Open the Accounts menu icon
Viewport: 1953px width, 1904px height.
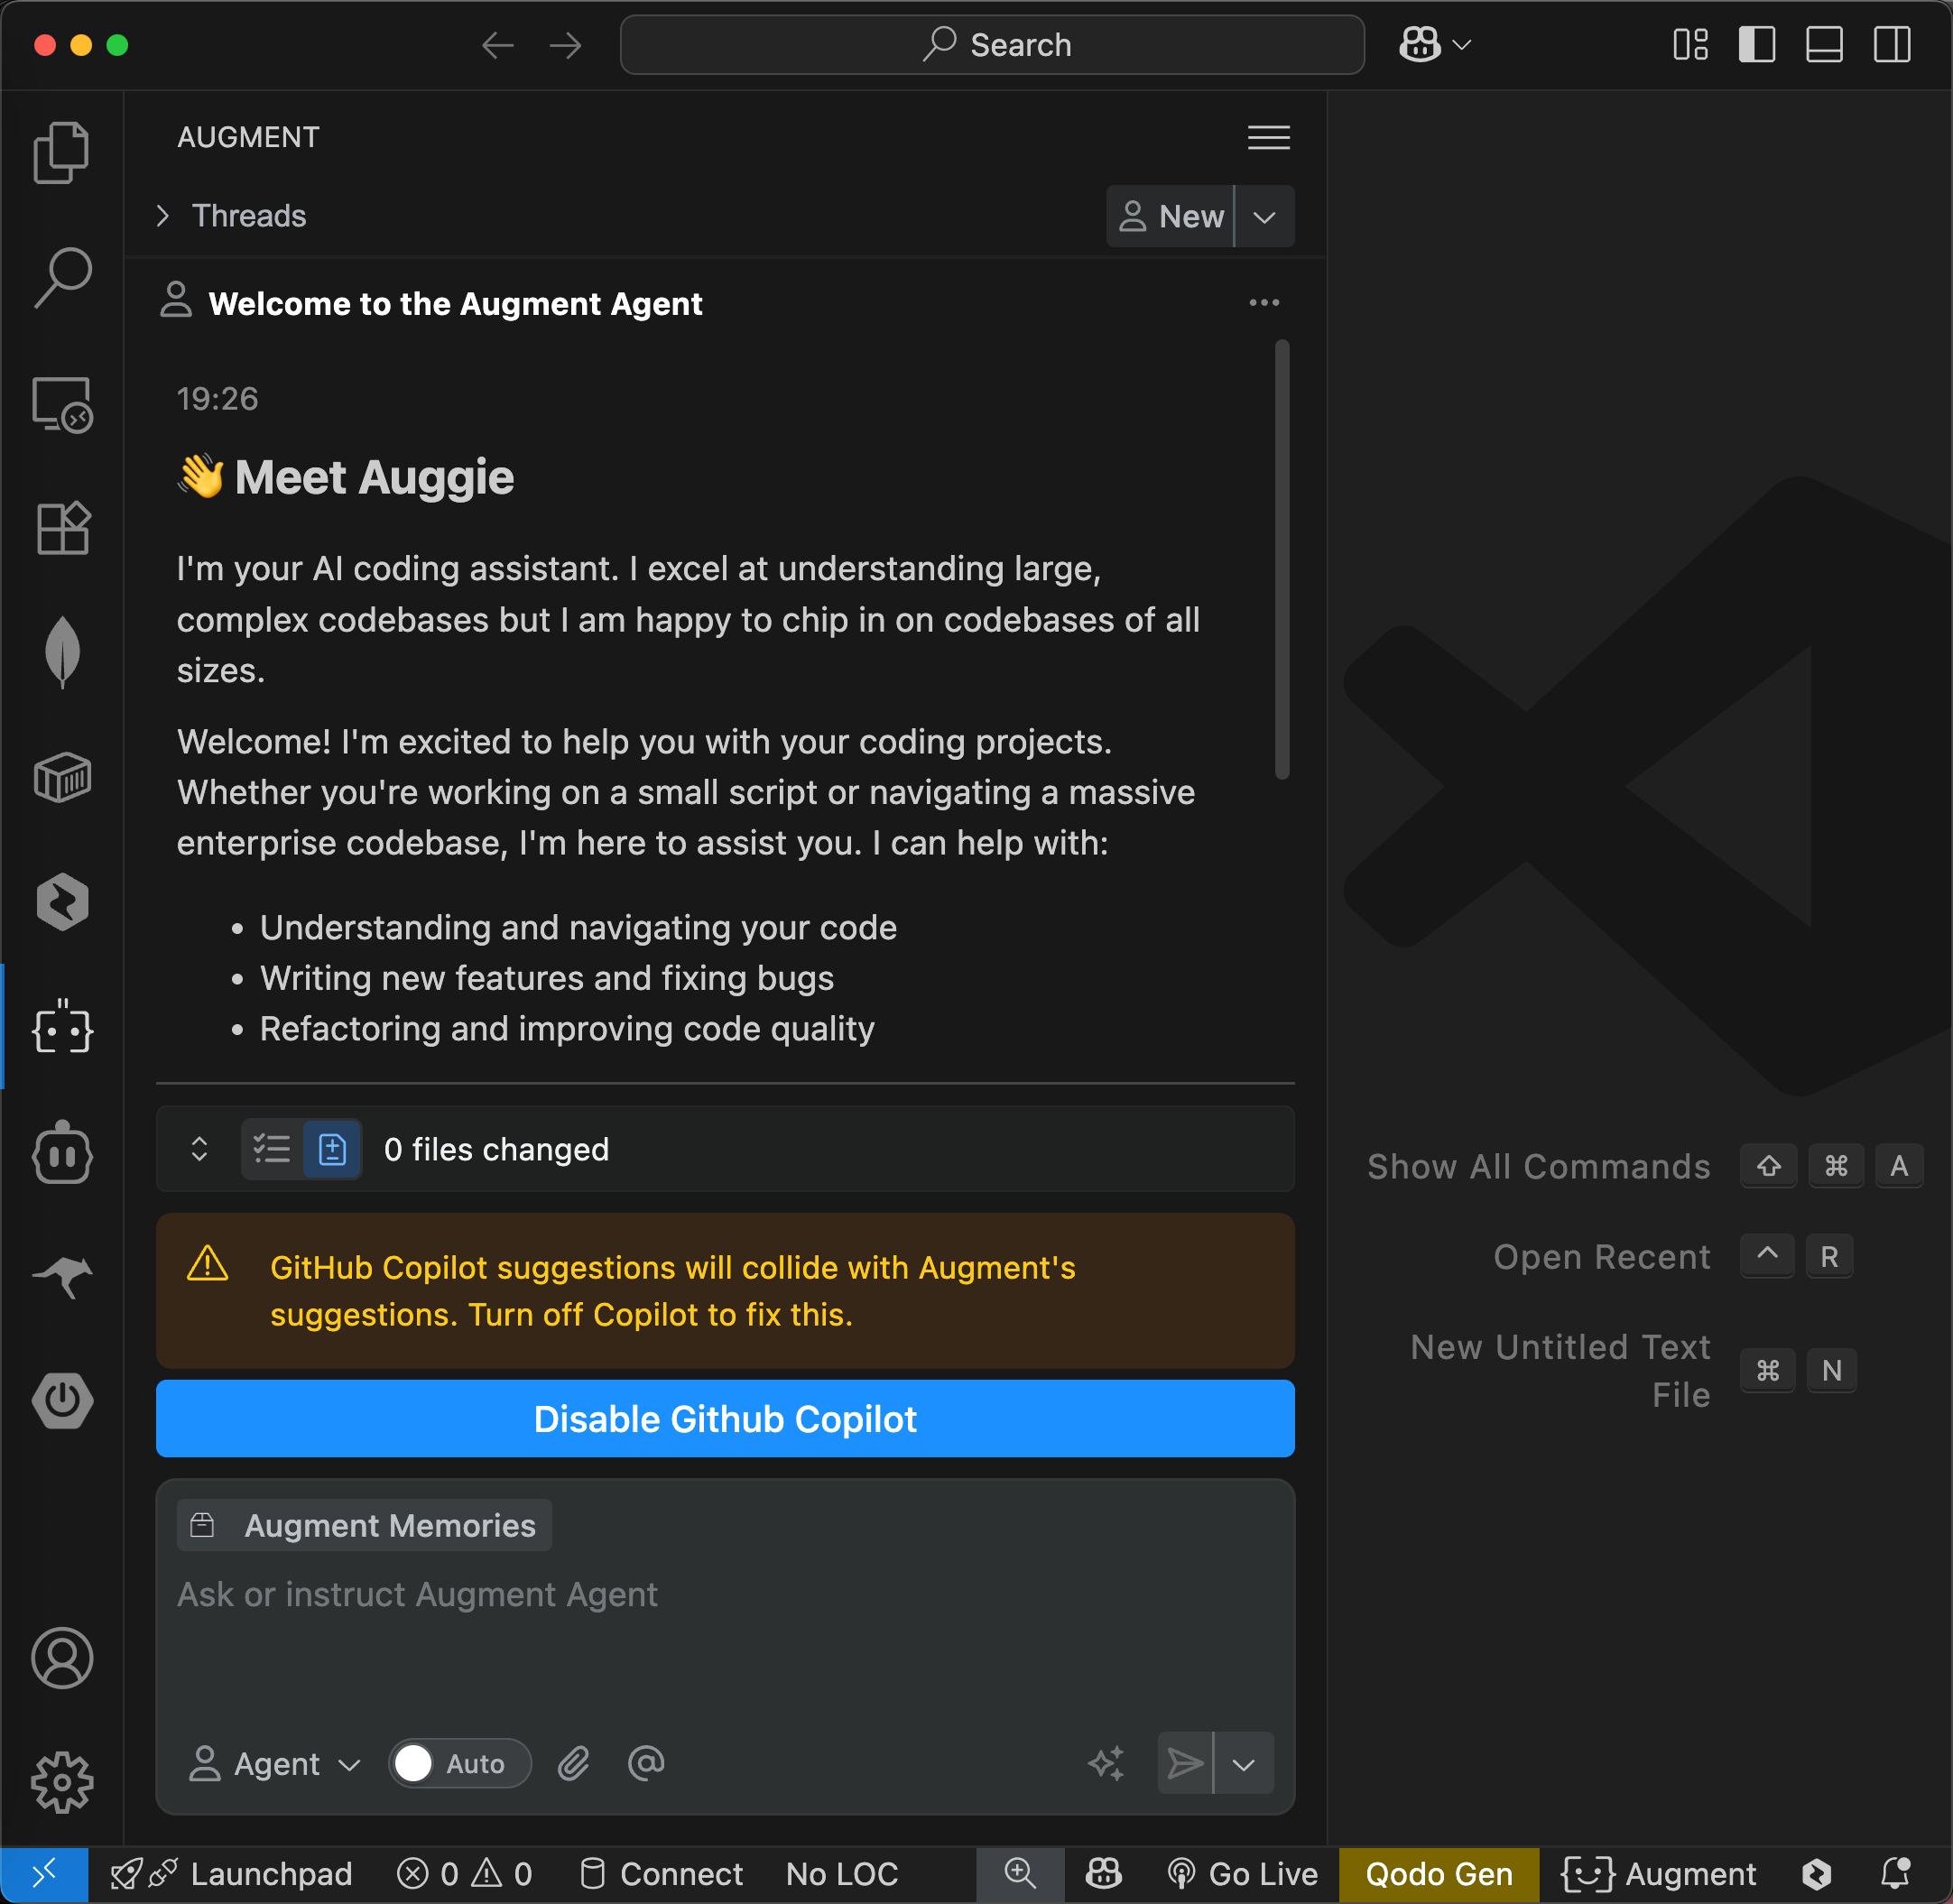click(x=62, y=1658)
